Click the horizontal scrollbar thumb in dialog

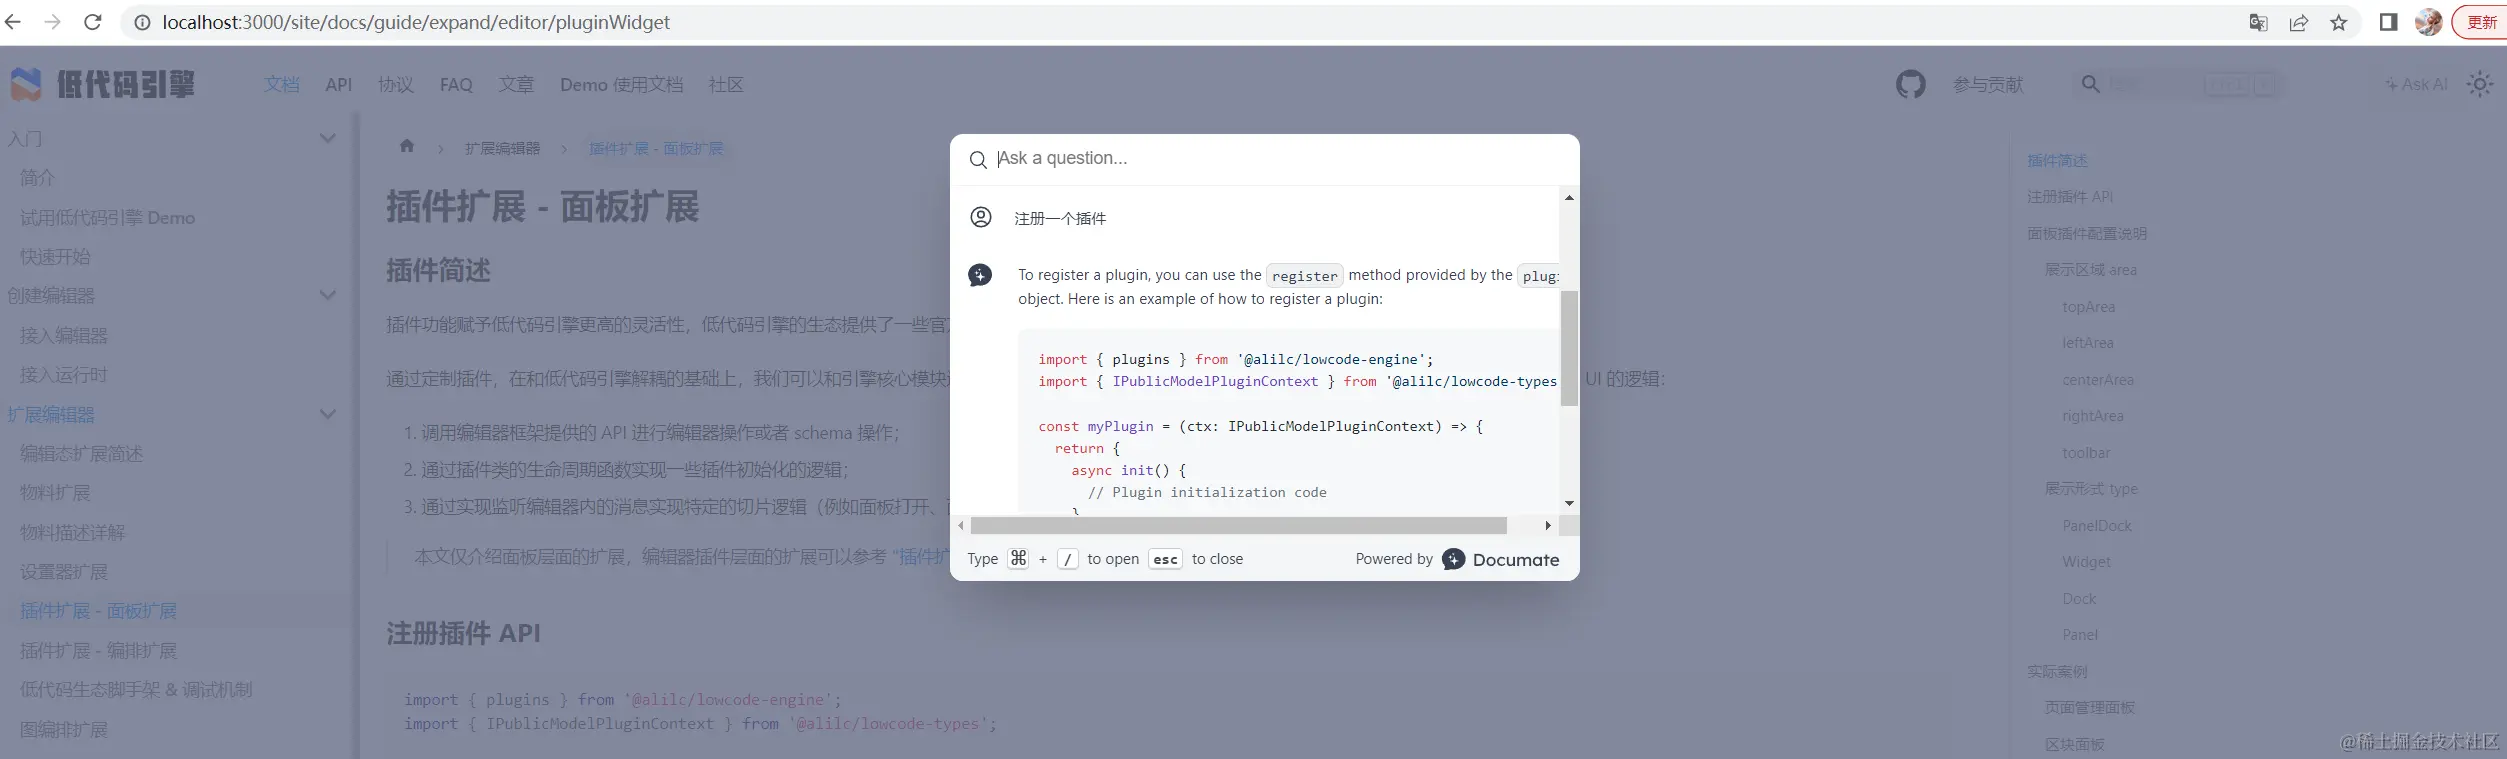tap(1238, 525)
